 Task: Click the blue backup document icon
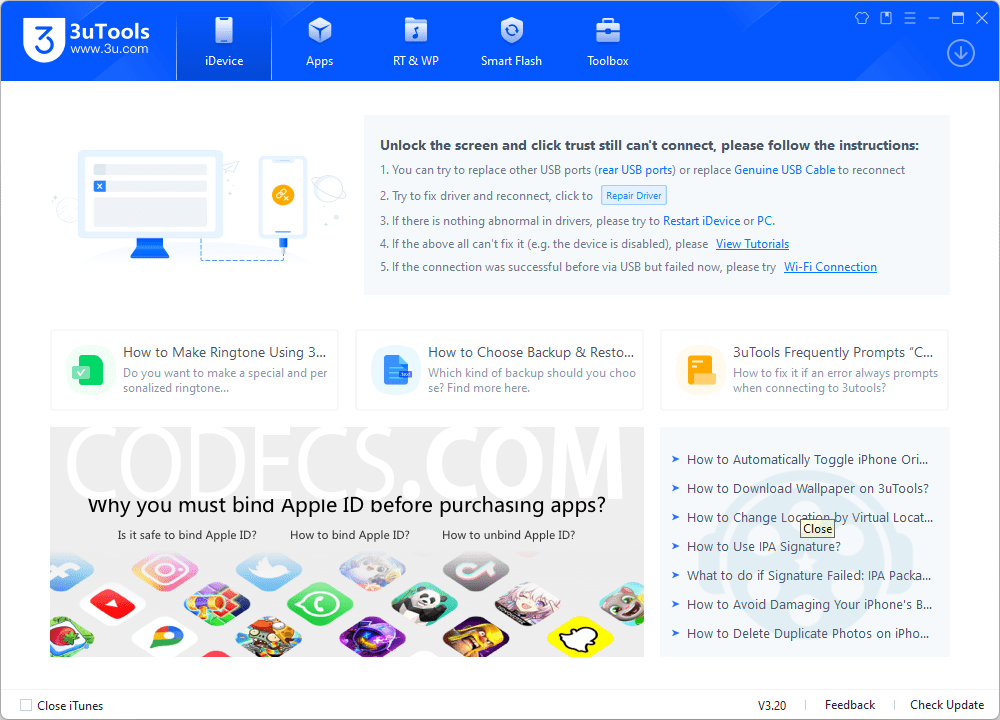pyautogui.click(x=396, y=370)
